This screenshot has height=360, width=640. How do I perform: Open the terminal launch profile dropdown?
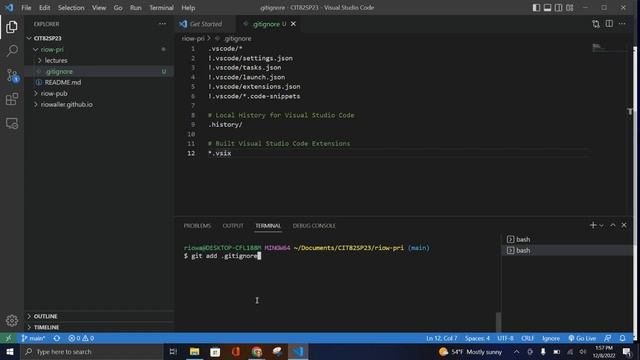(x=601, y=226)
